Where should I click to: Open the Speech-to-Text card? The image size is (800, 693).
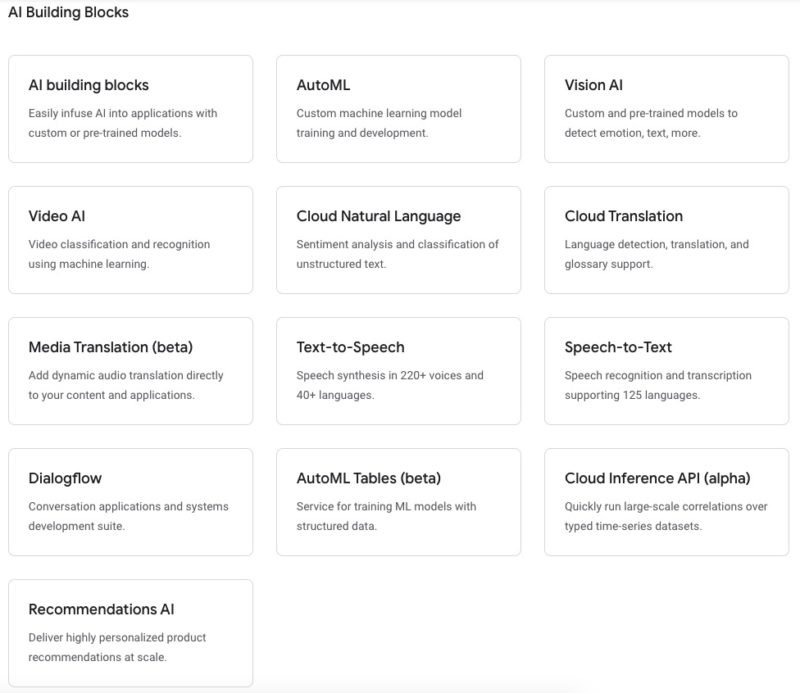666,371
